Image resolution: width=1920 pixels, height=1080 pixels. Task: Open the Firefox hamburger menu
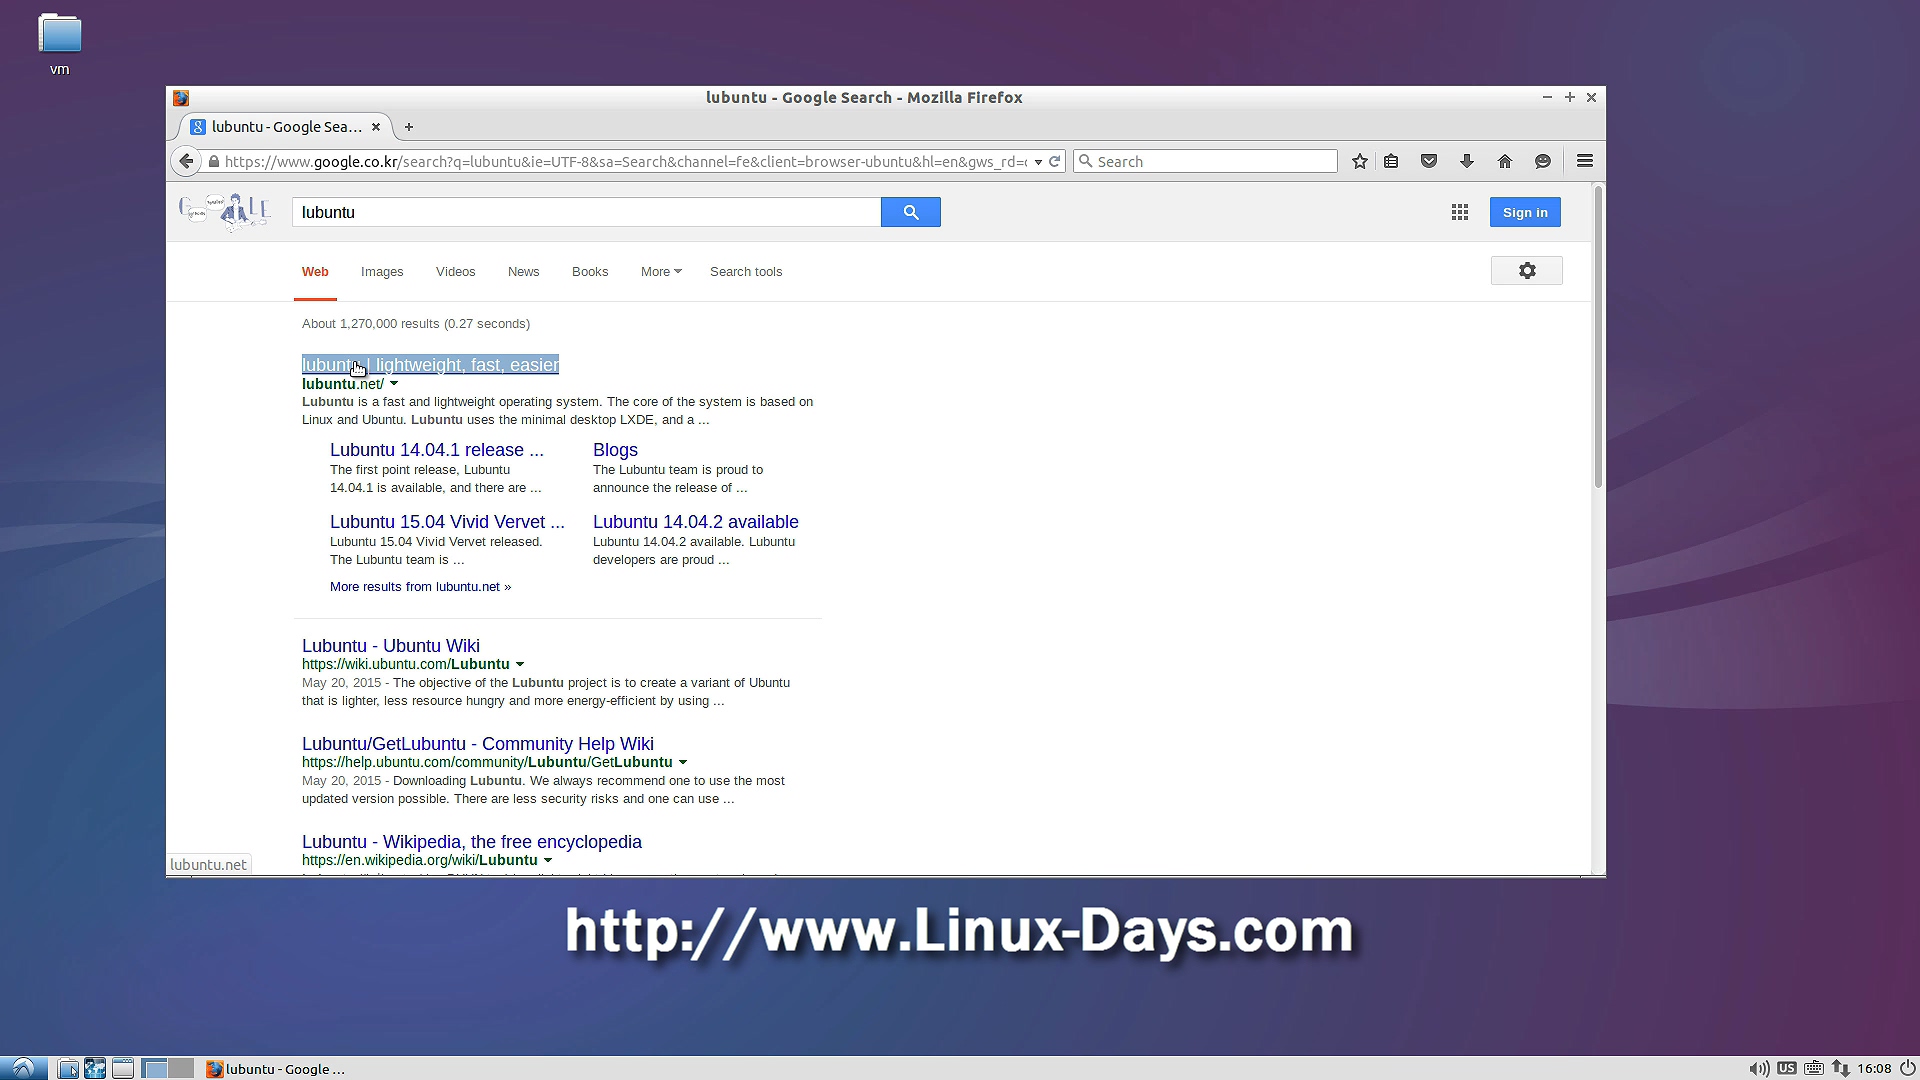click(x=1585, y=161)
